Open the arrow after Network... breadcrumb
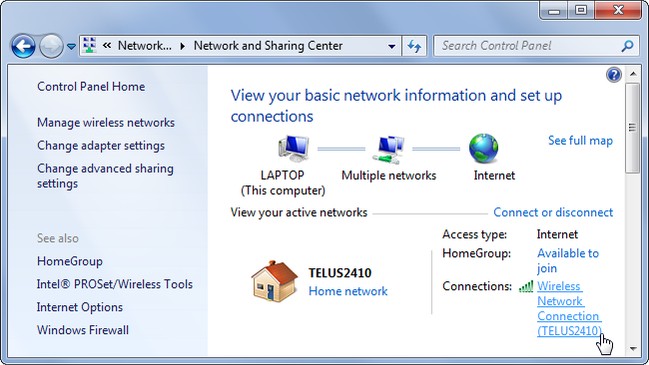Screen dimensions: 649x365 click(183, 46)
